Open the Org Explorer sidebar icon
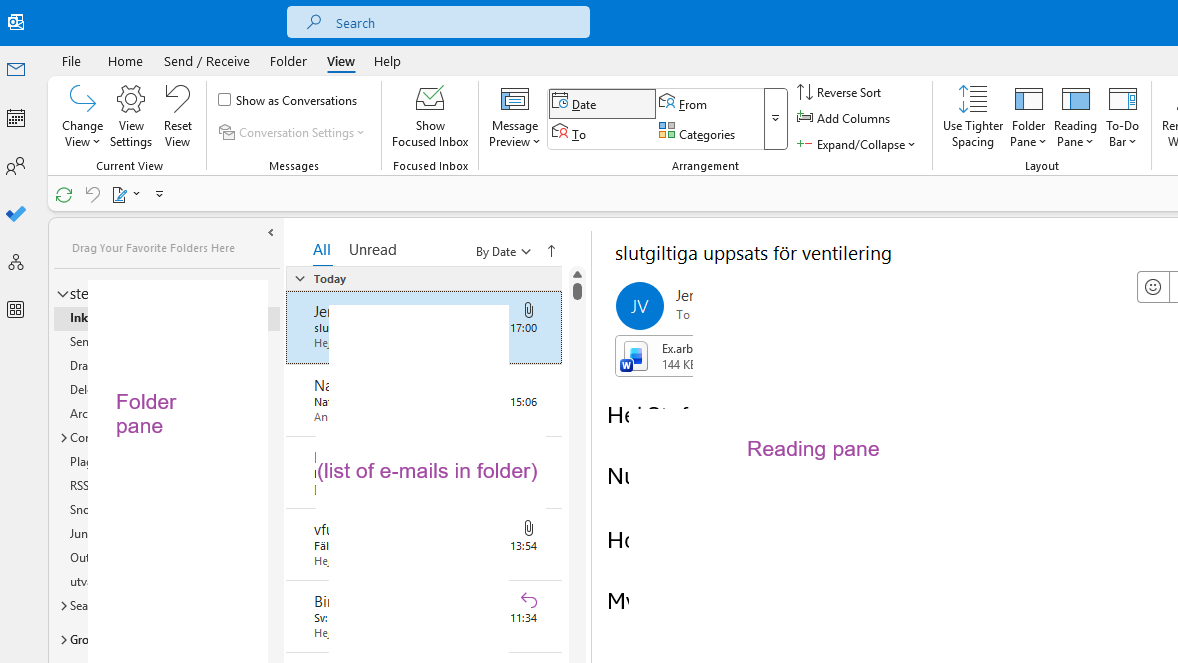 point(16,262)
